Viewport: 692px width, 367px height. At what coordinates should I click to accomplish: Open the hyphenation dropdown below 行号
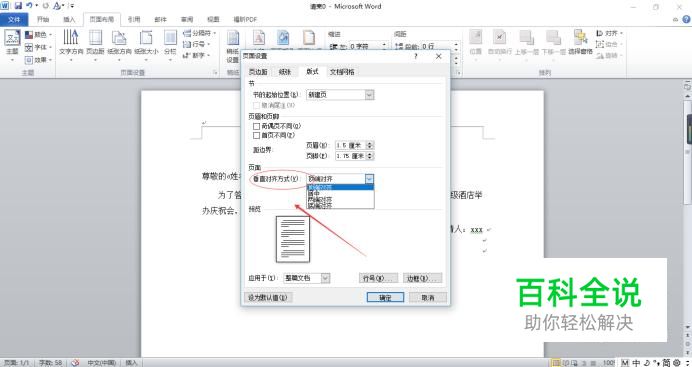click(196, 56)
